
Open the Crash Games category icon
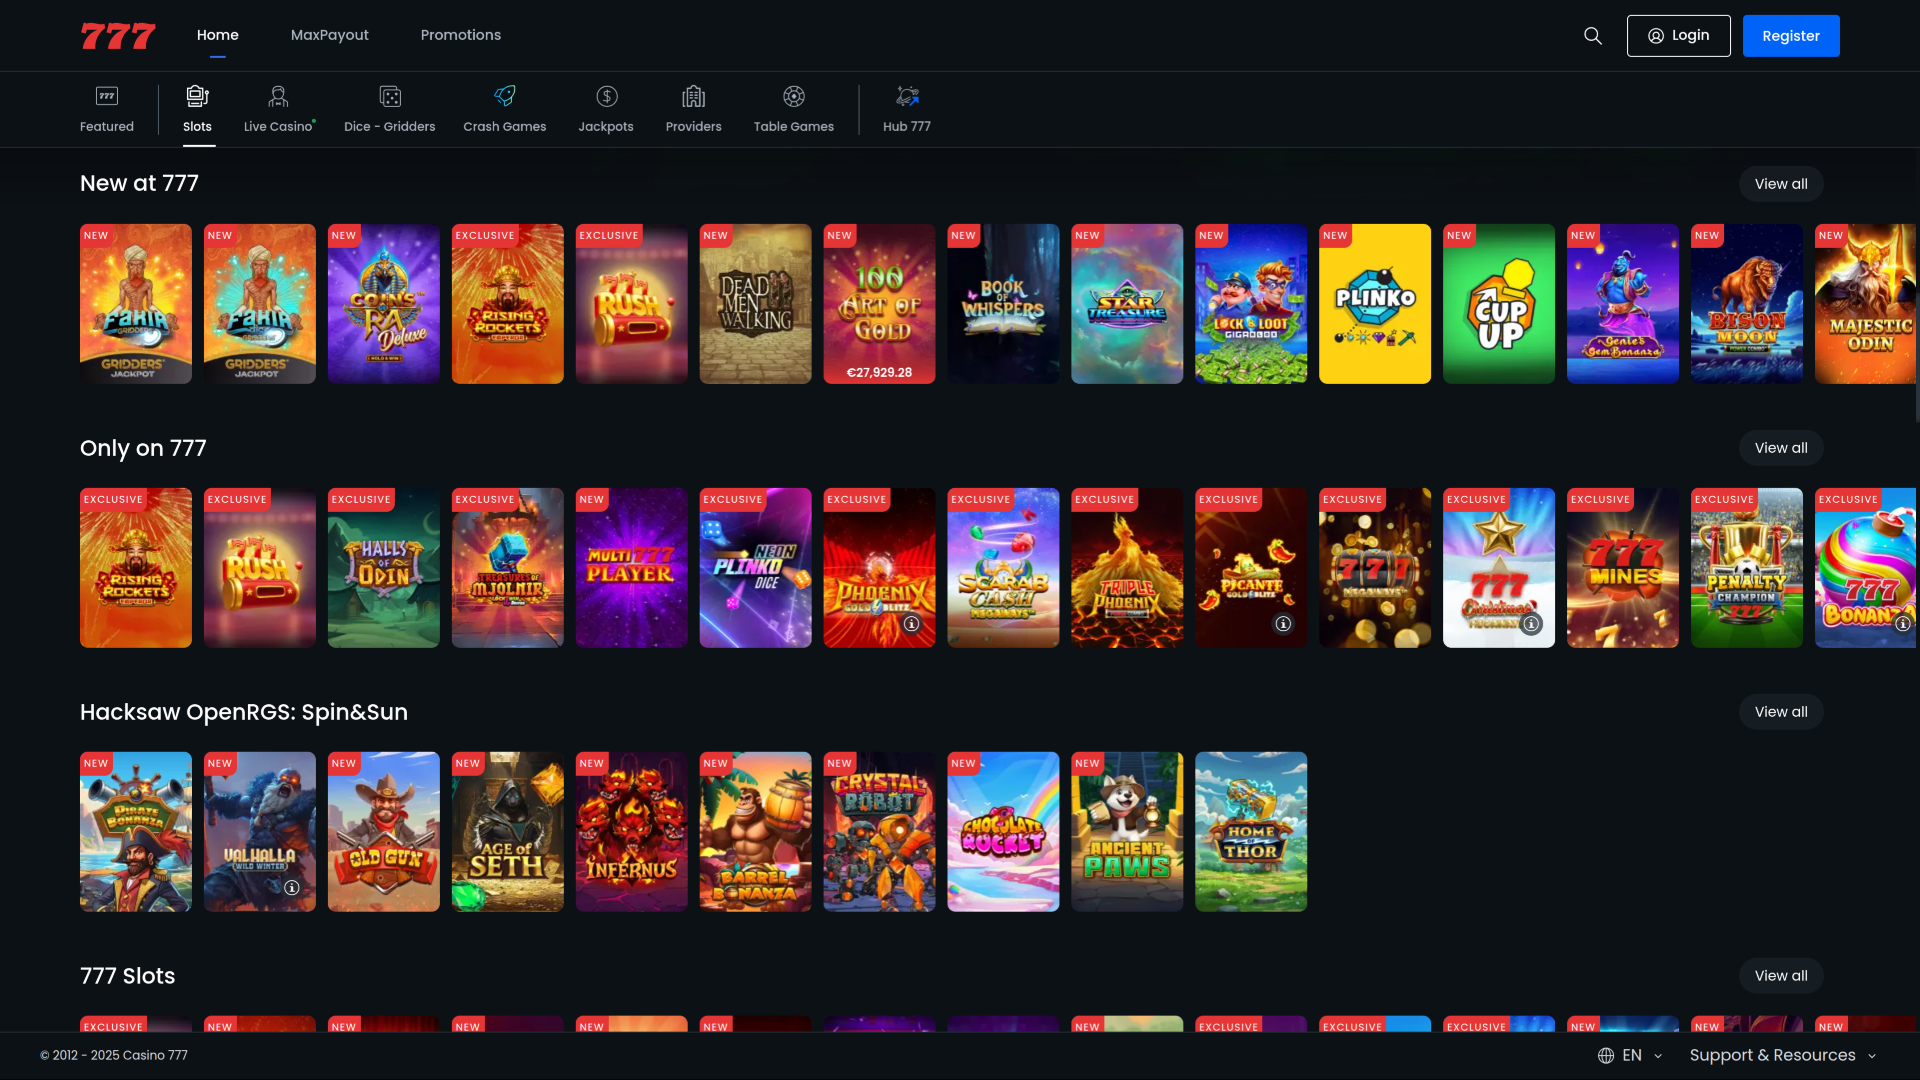504,96
